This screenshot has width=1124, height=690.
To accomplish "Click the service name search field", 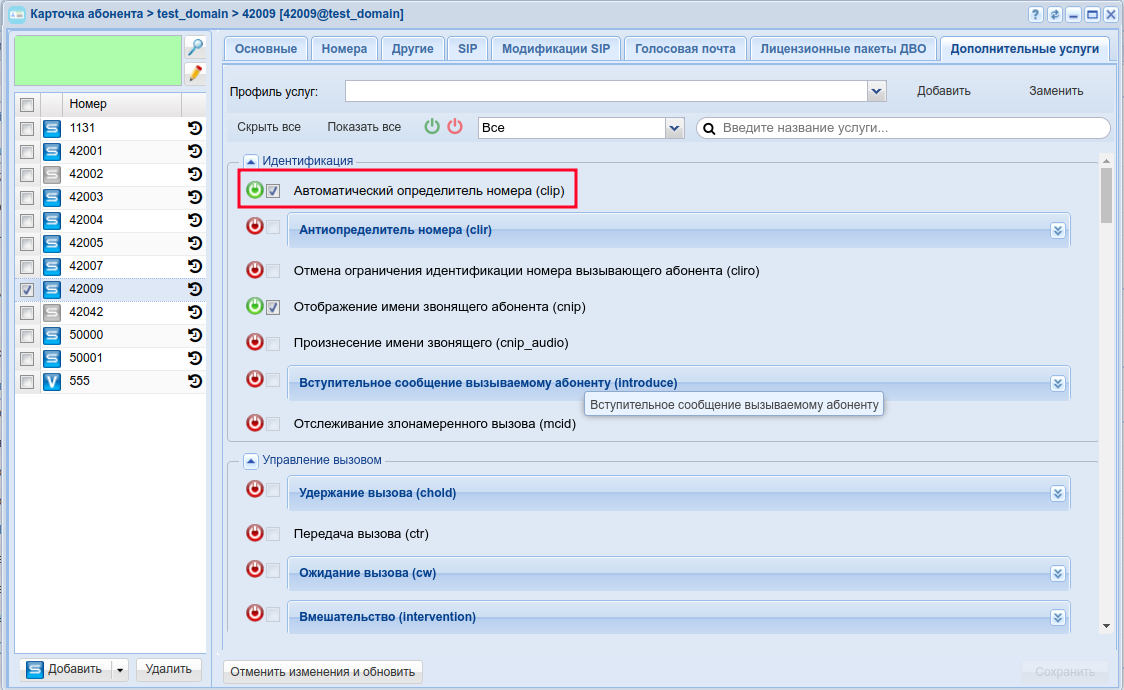I will (x=910, y=128).
